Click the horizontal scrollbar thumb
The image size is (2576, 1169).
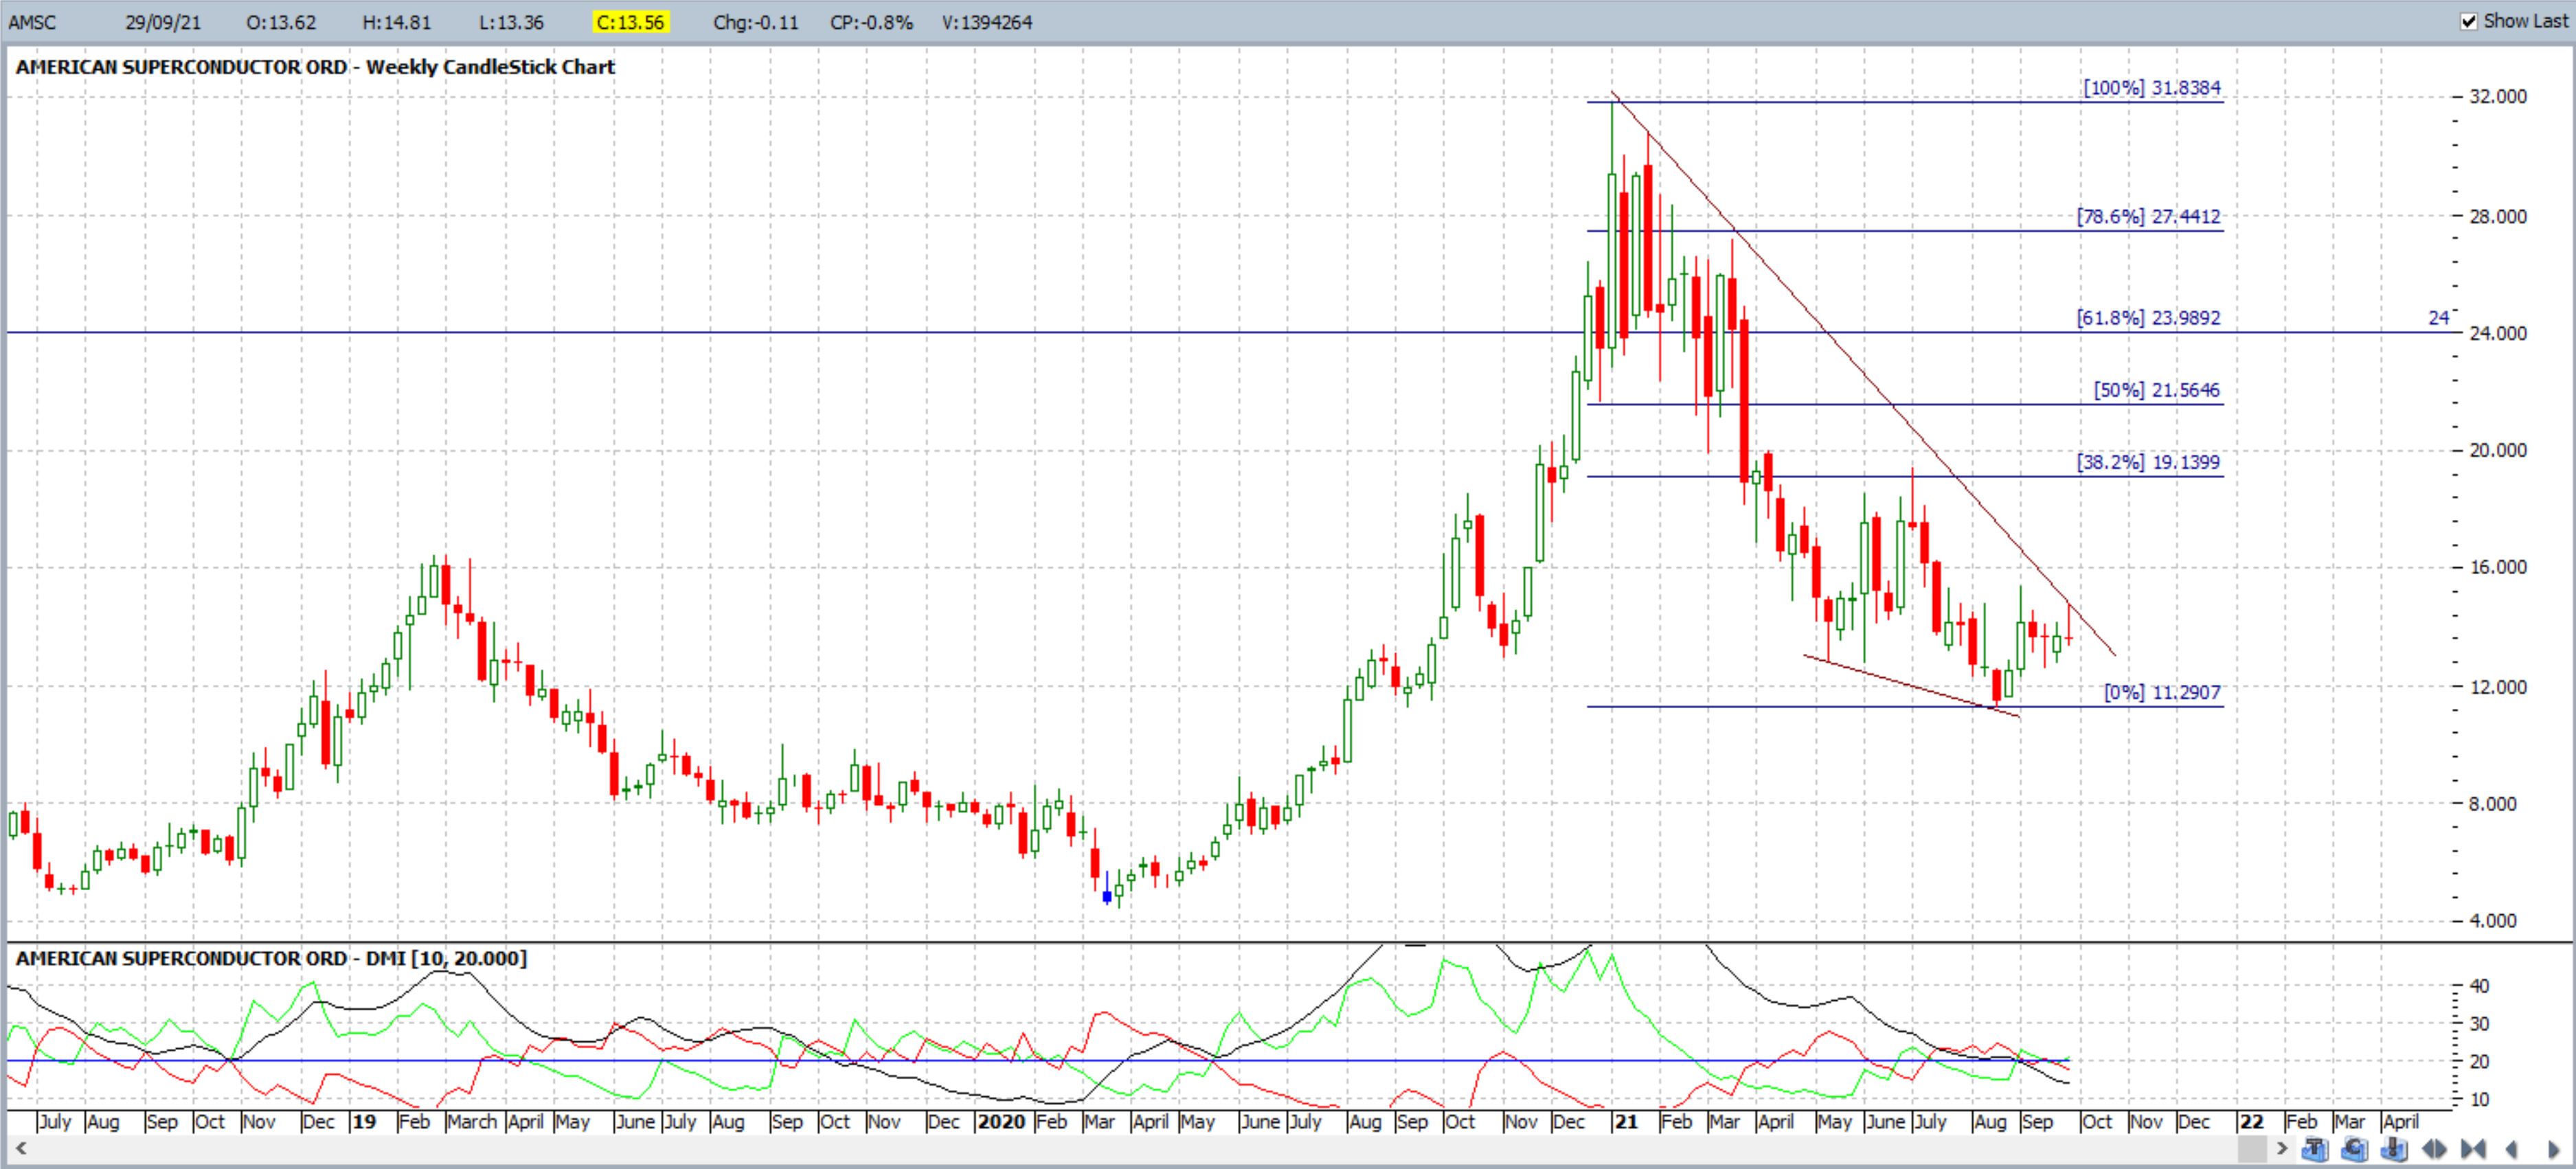[x=2253, y=1149]
